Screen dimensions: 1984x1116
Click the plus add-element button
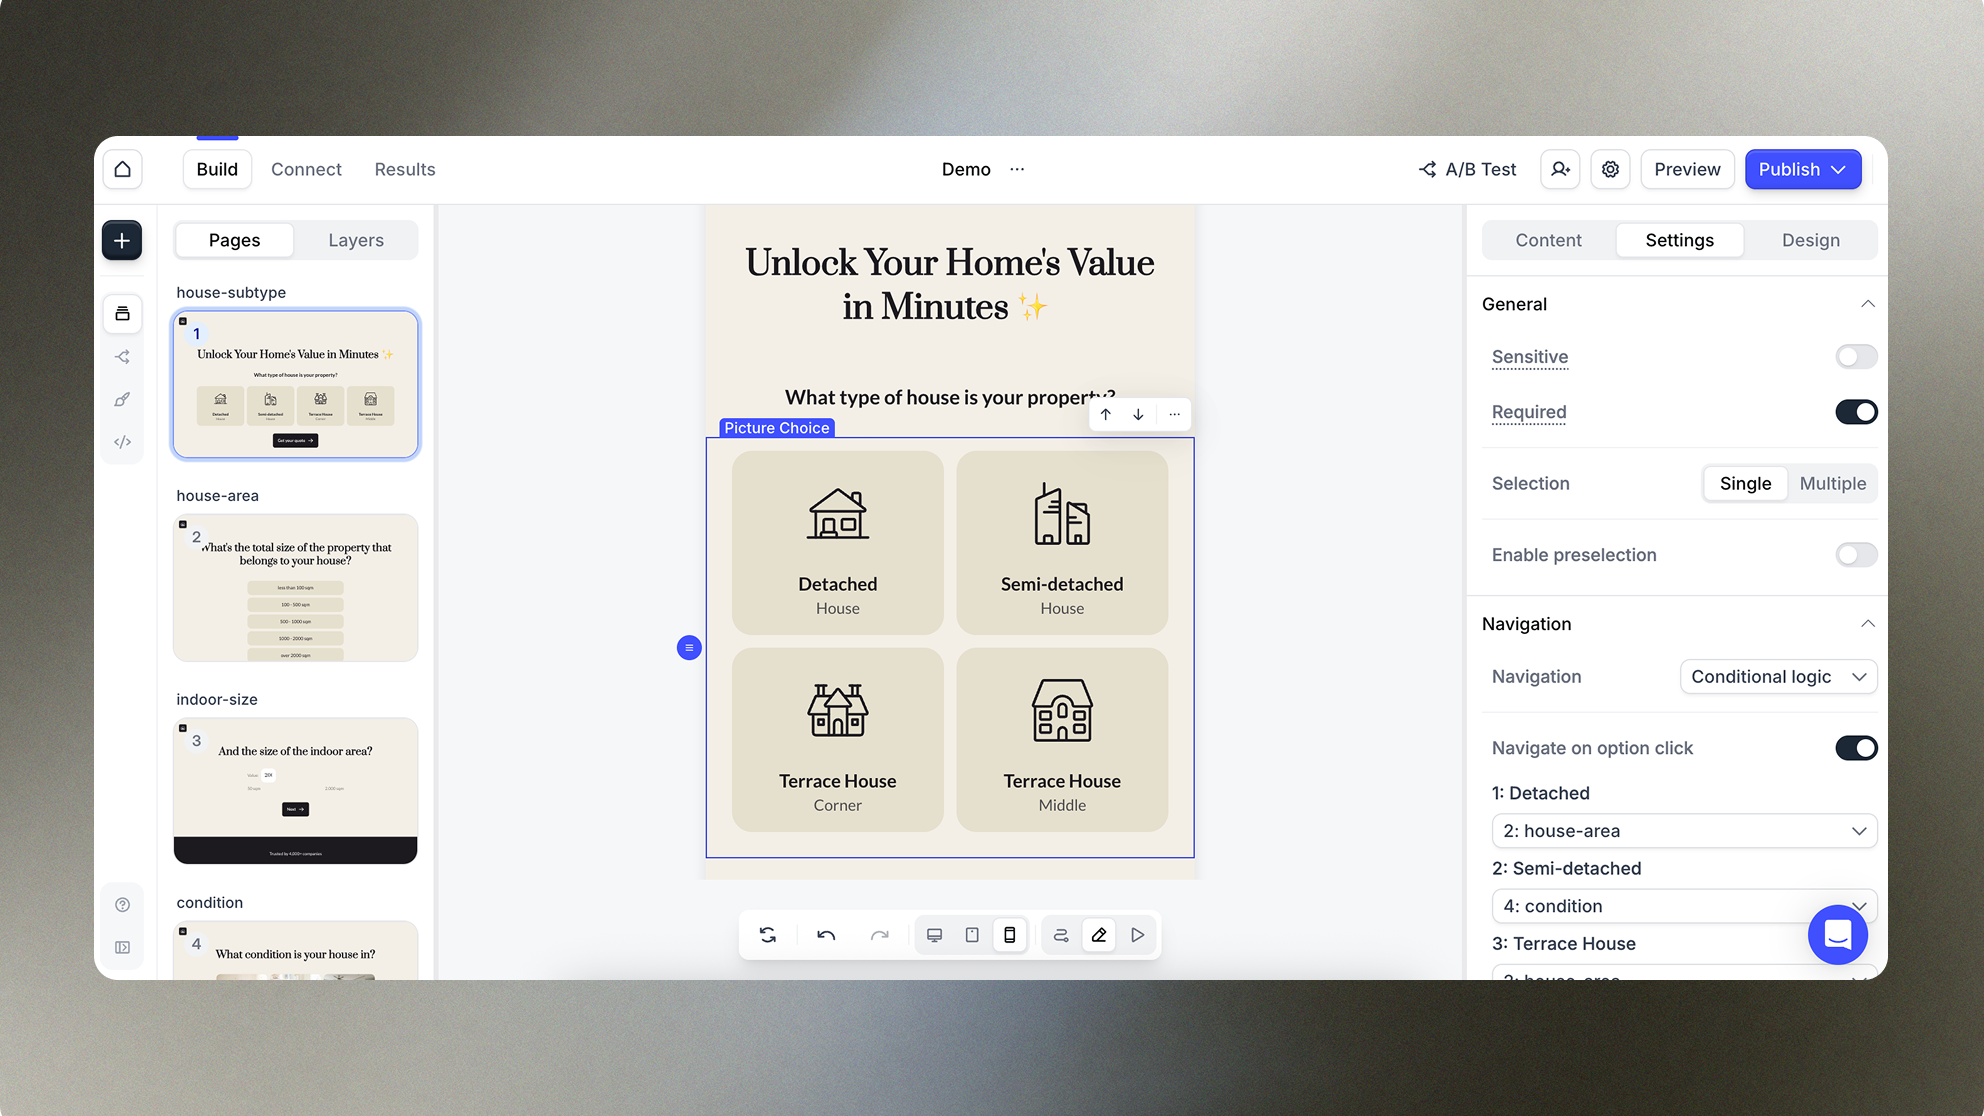pyautogui.click(x=122, y=240)
